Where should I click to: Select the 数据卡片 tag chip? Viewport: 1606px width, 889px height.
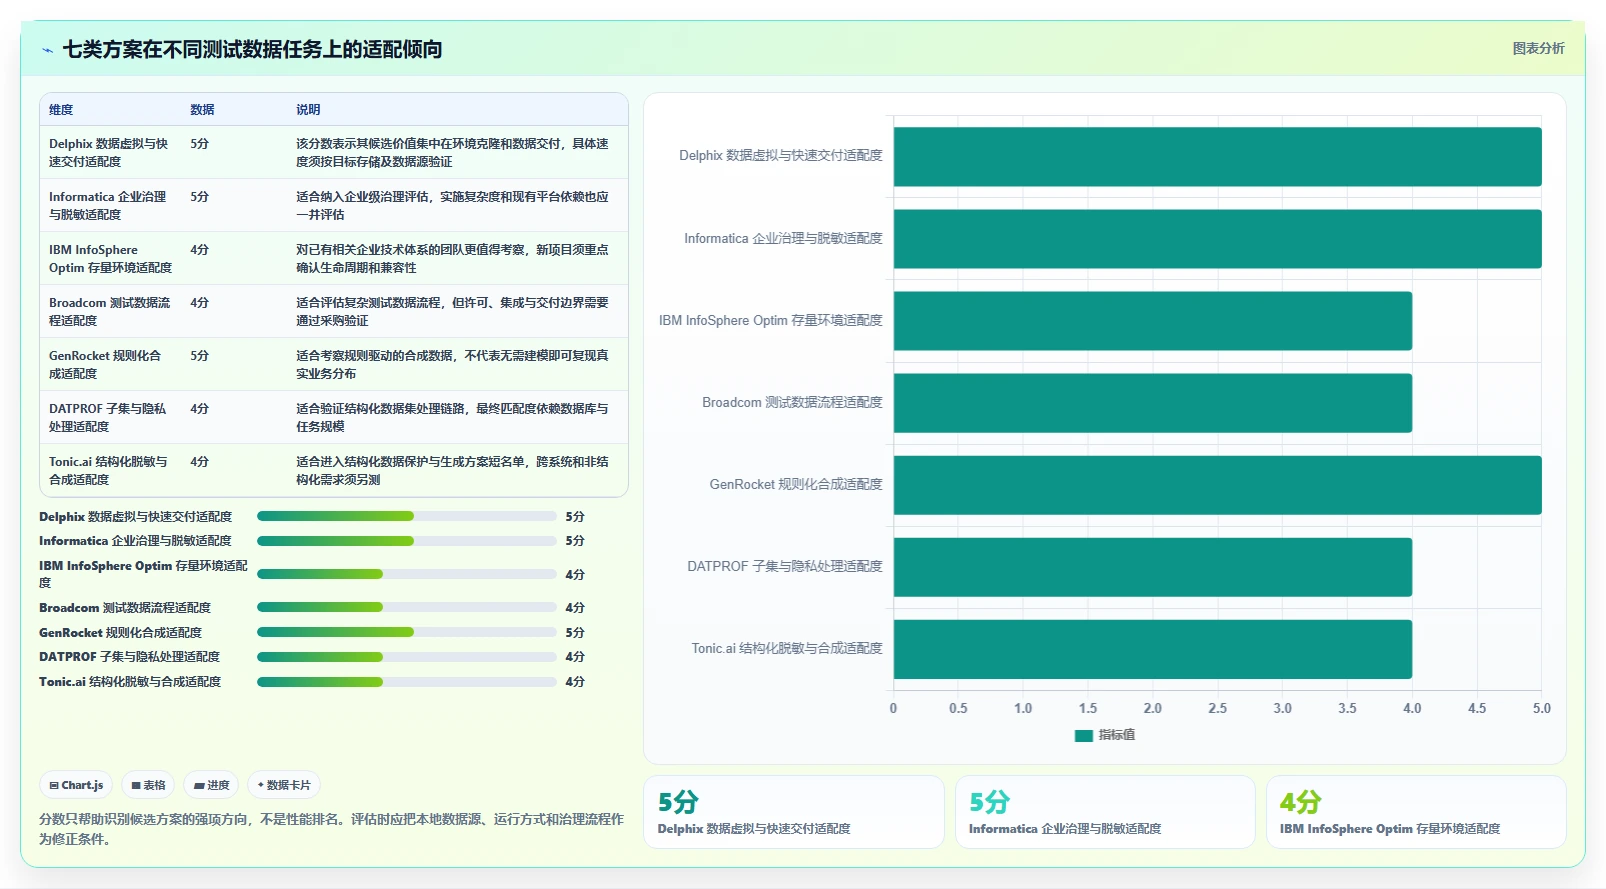click(x=284, y=785)
